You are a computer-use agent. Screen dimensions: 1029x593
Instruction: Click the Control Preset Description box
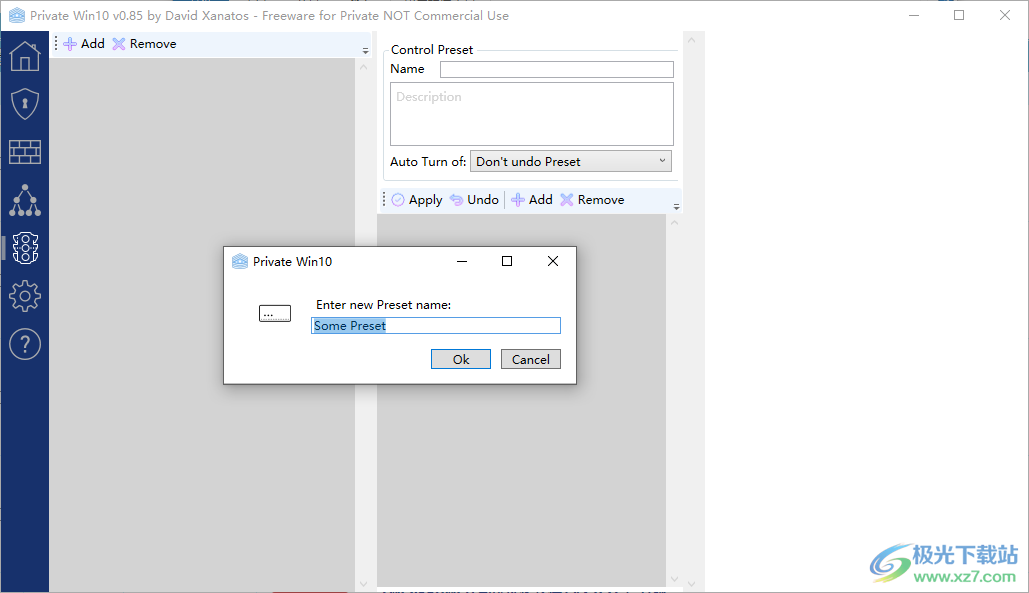pyautogui.click(x=531, y=114)
